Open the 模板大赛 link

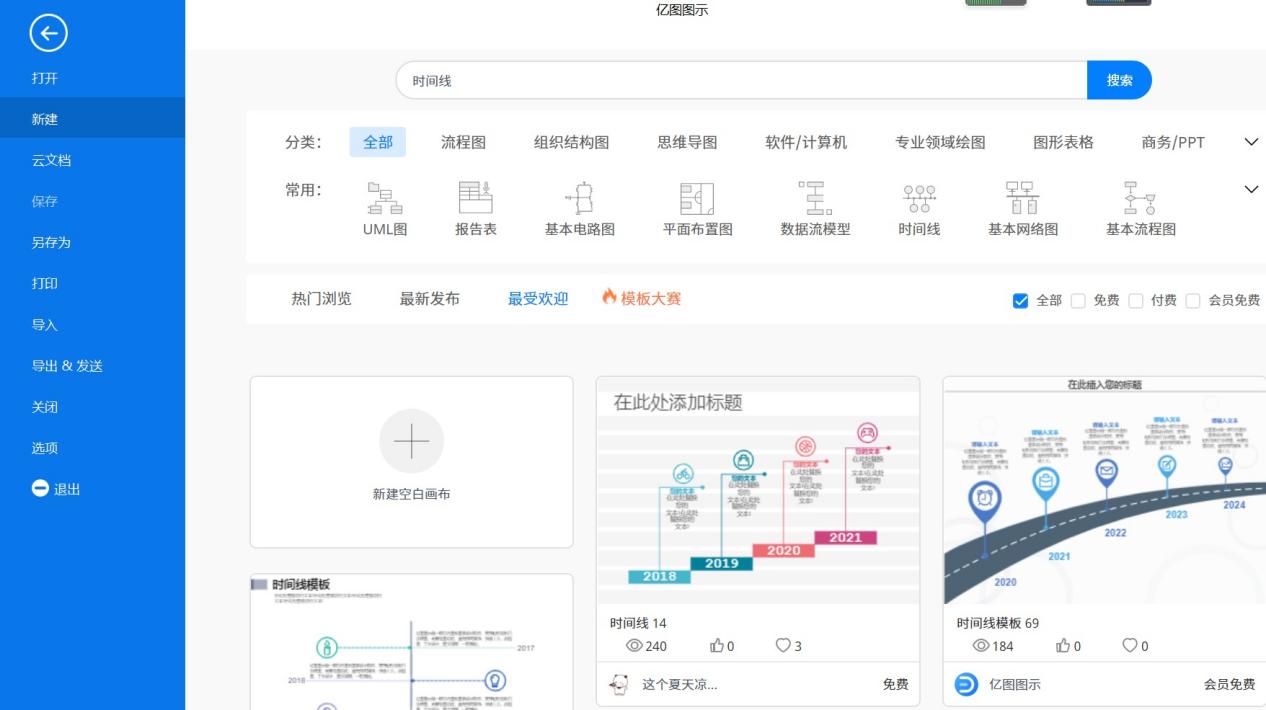point(641,298)
